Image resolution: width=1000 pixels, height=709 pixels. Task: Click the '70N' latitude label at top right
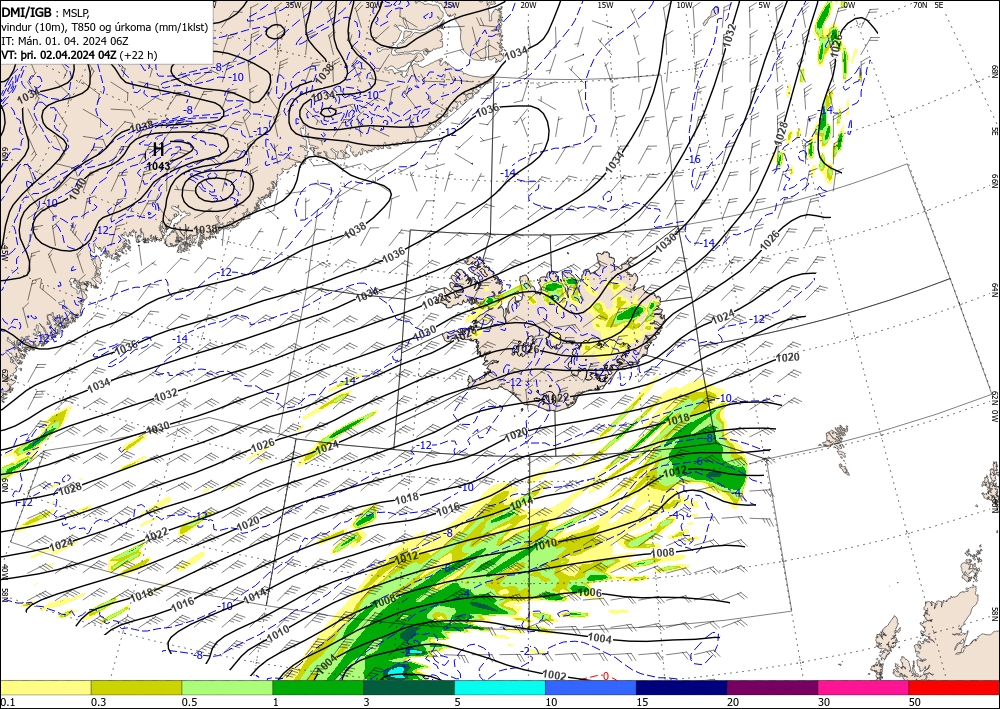click(920, 4)
